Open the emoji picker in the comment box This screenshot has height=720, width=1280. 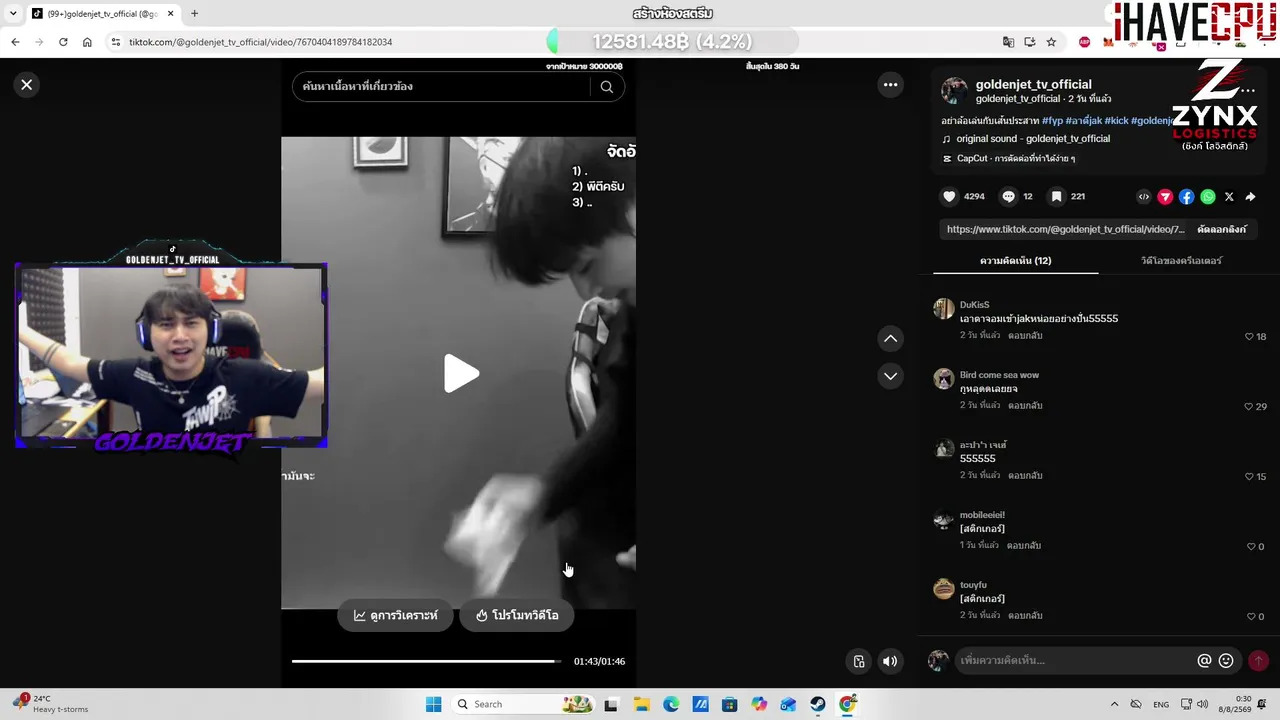click(x=1226, y=661)
